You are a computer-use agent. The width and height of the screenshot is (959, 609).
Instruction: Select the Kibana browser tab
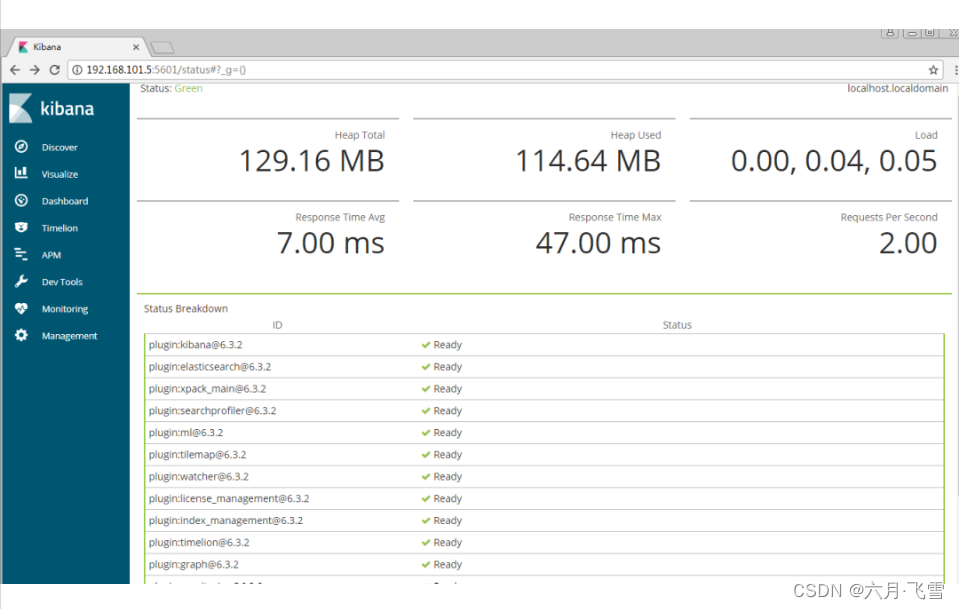76,47
